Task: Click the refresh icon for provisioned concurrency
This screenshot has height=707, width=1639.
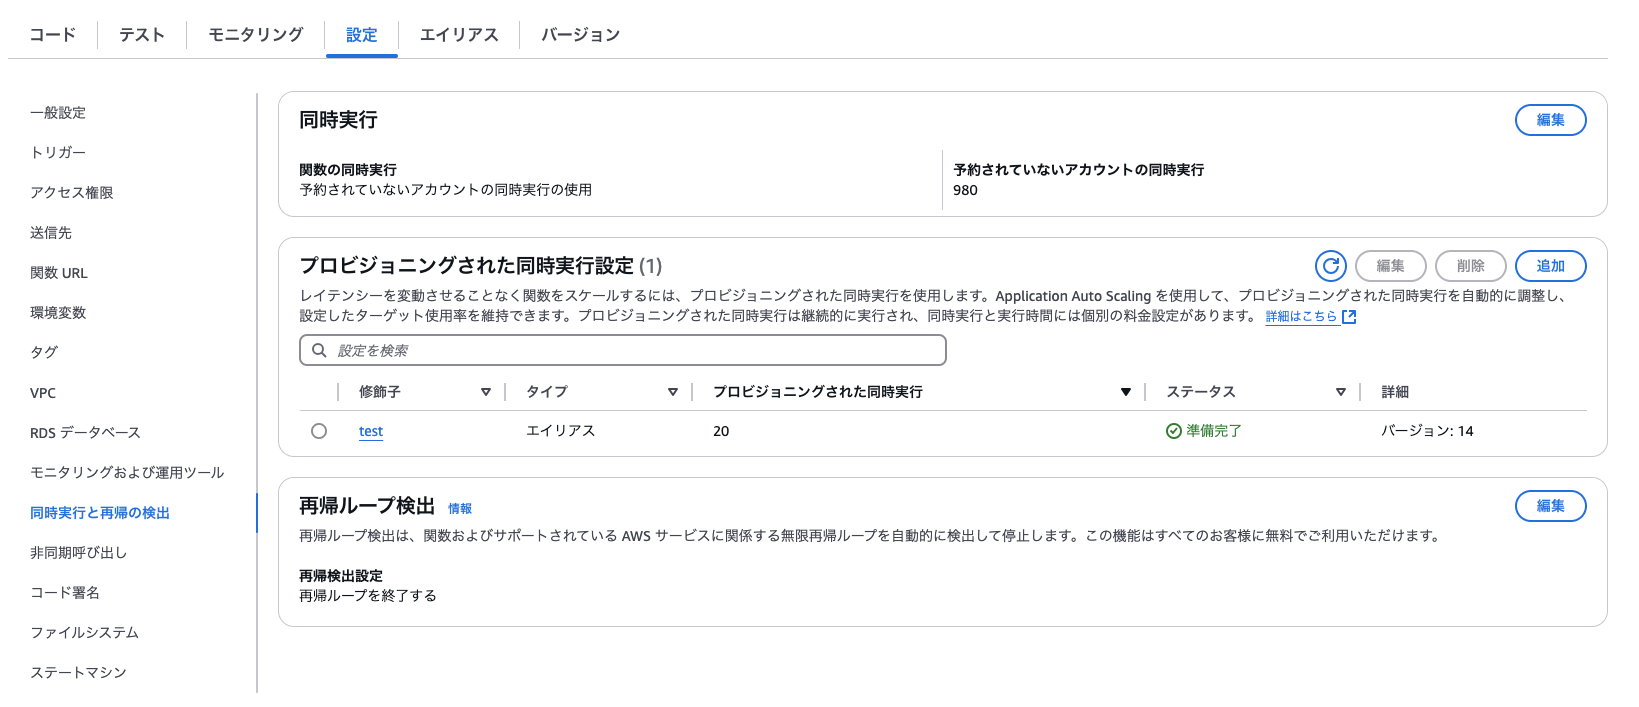Action: pos(1330,266)
